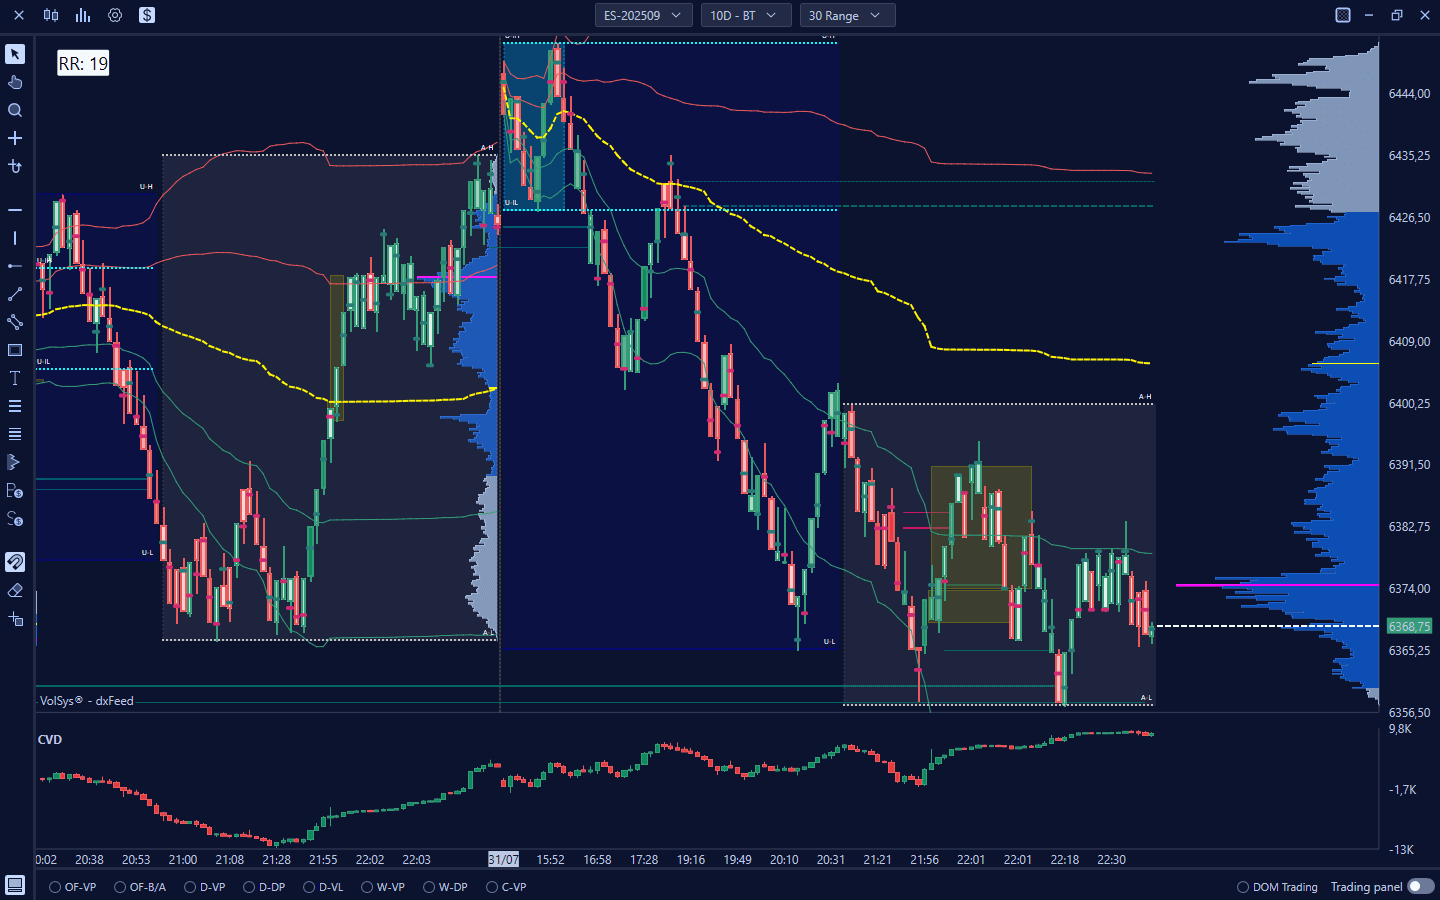The height and width of the screenshot is (900, 1440).
Task: Select the D-VP radio option
Action: point(190,887)
